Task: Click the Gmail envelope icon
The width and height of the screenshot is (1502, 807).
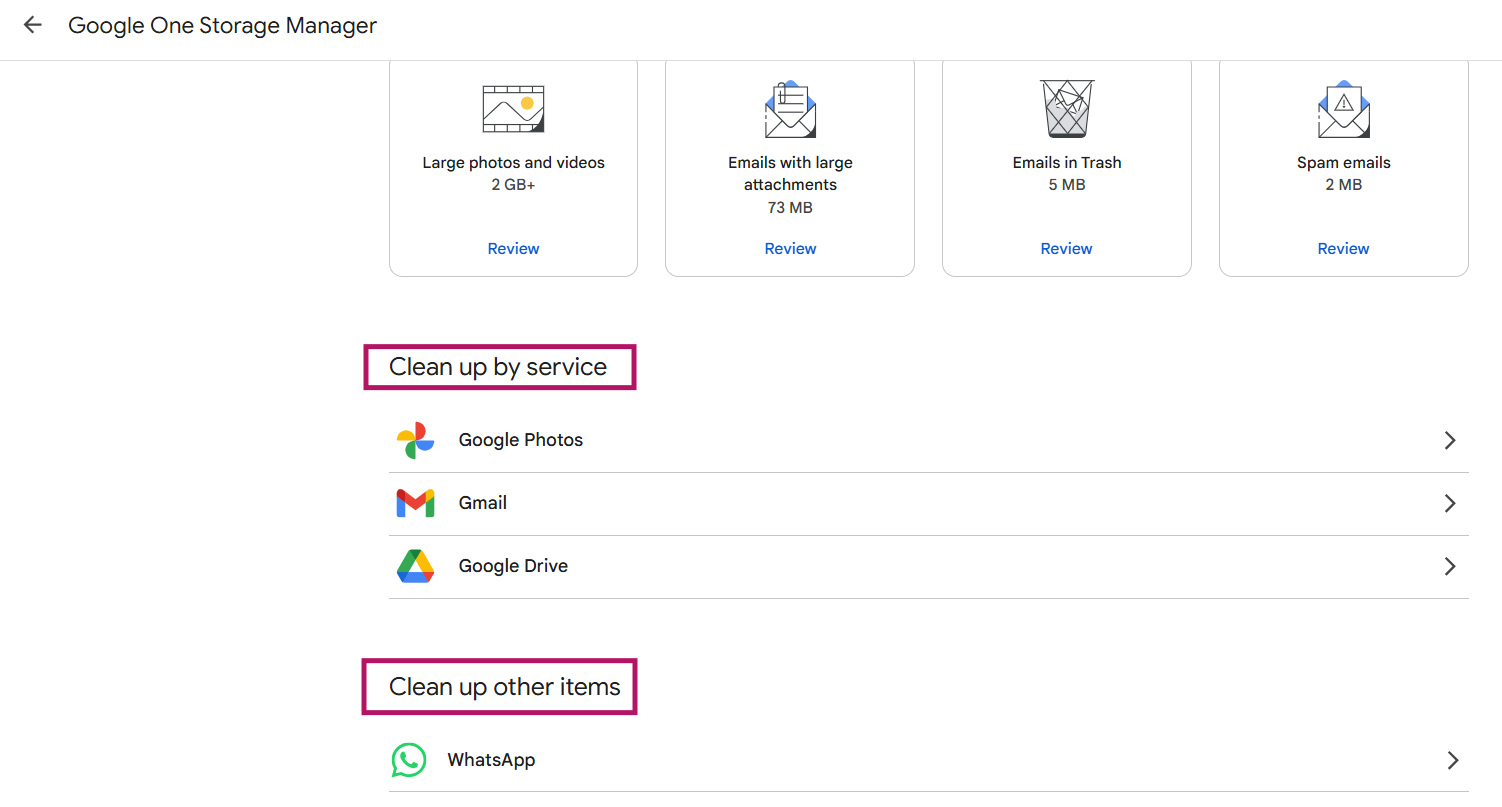Action: click(x=415, y=503)
